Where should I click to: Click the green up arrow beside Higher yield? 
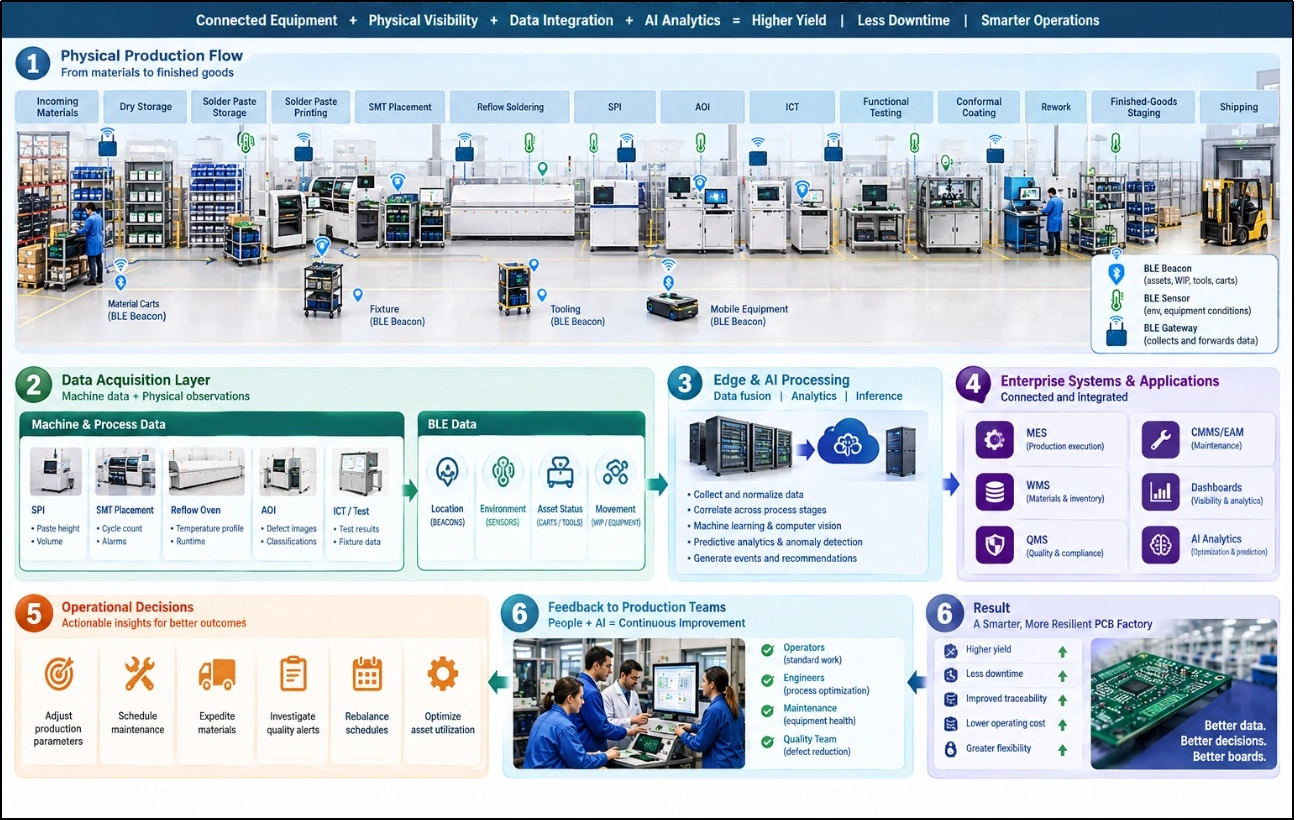[x=1062, y=651]
